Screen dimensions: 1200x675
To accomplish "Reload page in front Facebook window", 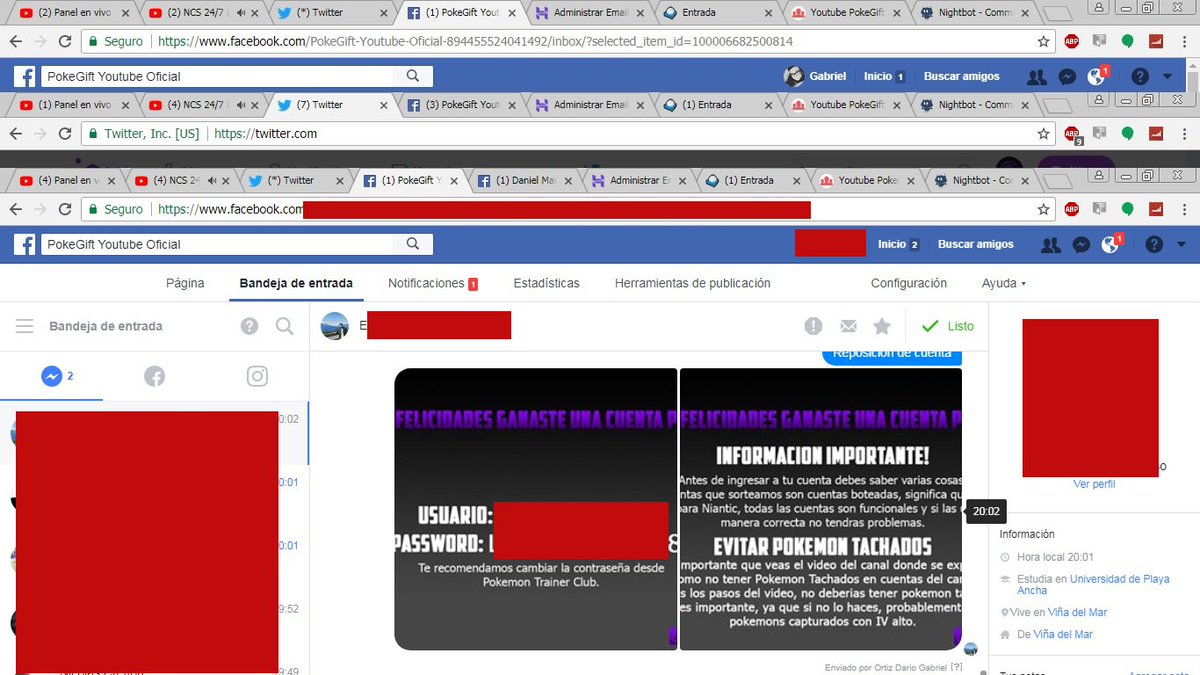I will tap(65, 209).
